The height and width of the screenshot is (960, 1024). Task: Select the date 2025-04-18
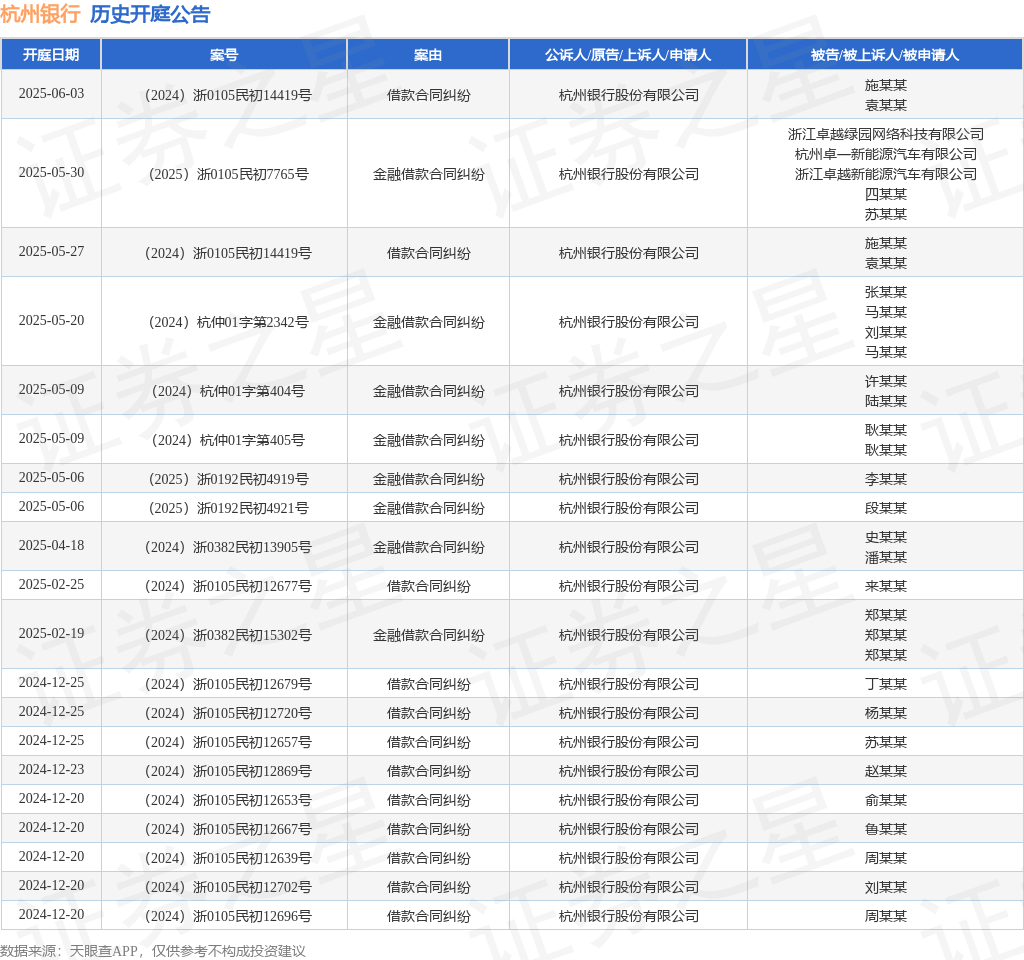pyautogui.click(x=52, y=545)
